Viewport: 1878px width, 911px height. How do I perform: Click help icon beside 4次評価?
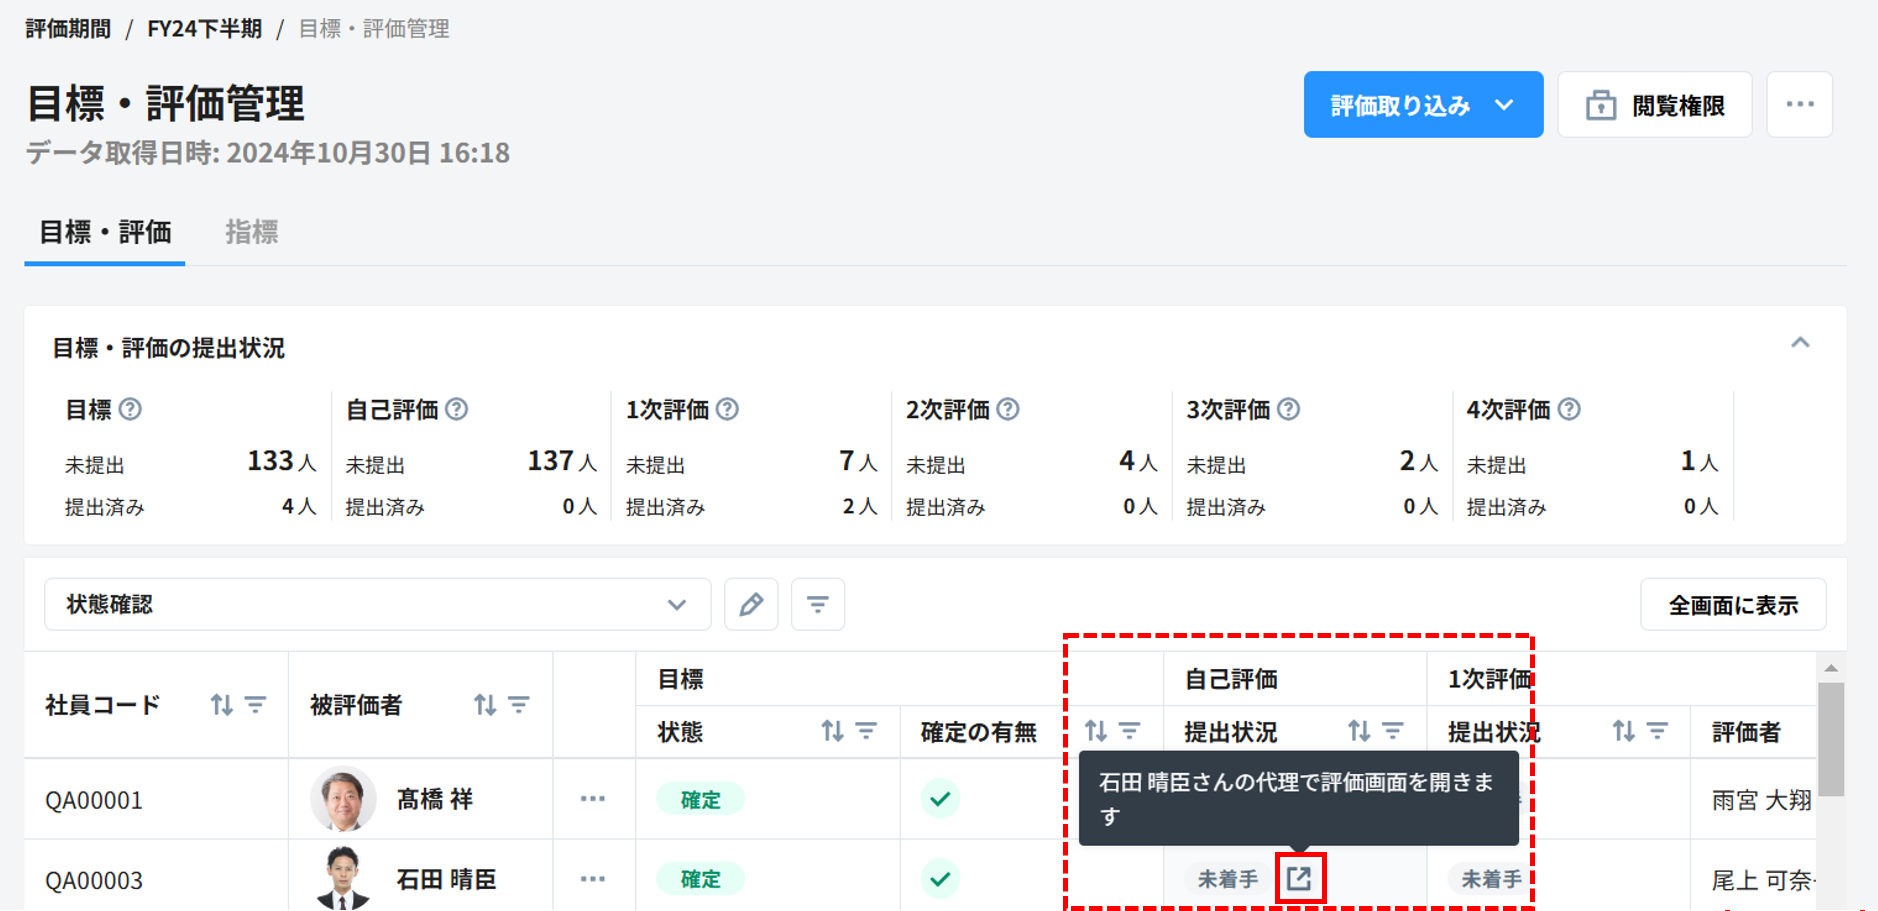pos(1569,409)
